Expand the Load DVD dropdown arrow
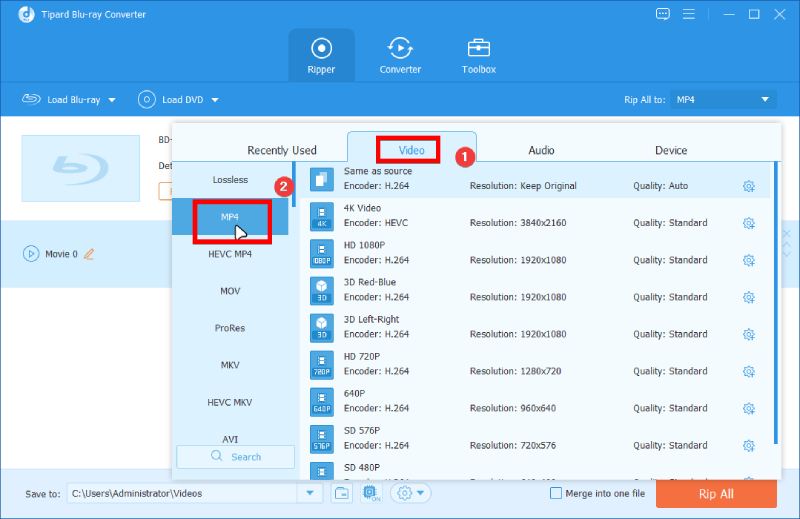The width and height of the screenshot is (800, 519). tap(215, 100)
